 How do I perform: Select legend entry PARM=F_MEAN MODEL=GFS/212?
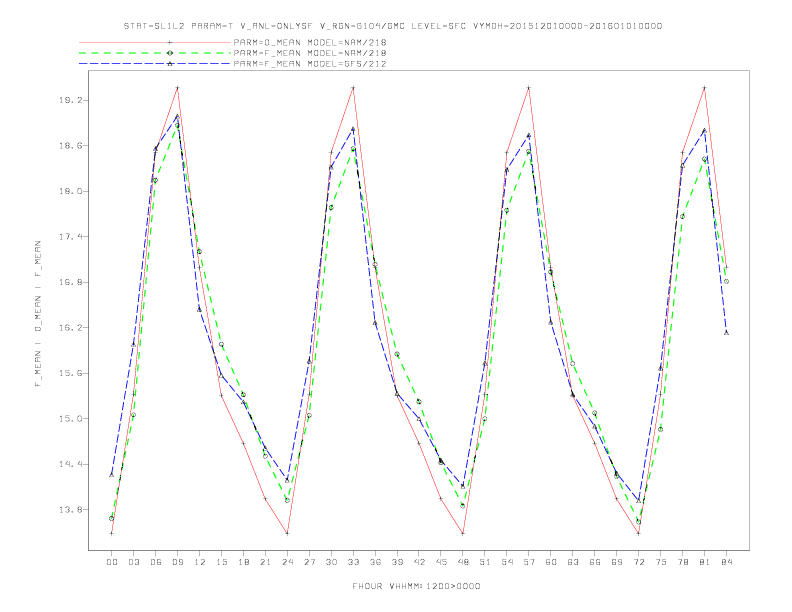tap(310, 64)
